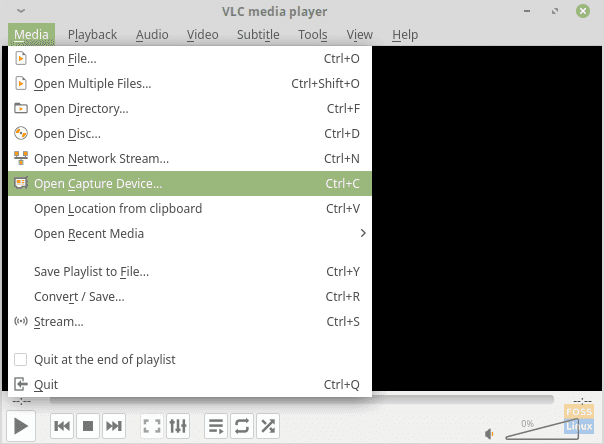604x444 pixels.
Task: Skip to the previous track
Action: (62, 426)
